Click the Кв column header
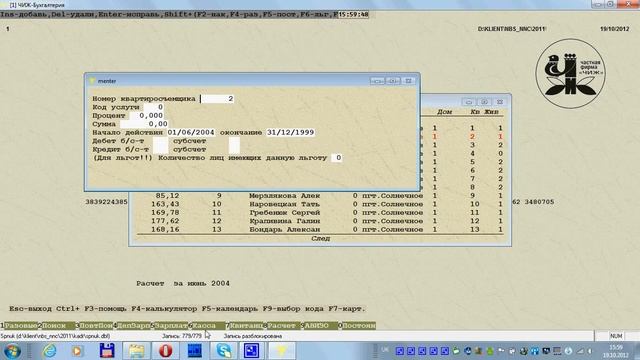 click(475, 112)
